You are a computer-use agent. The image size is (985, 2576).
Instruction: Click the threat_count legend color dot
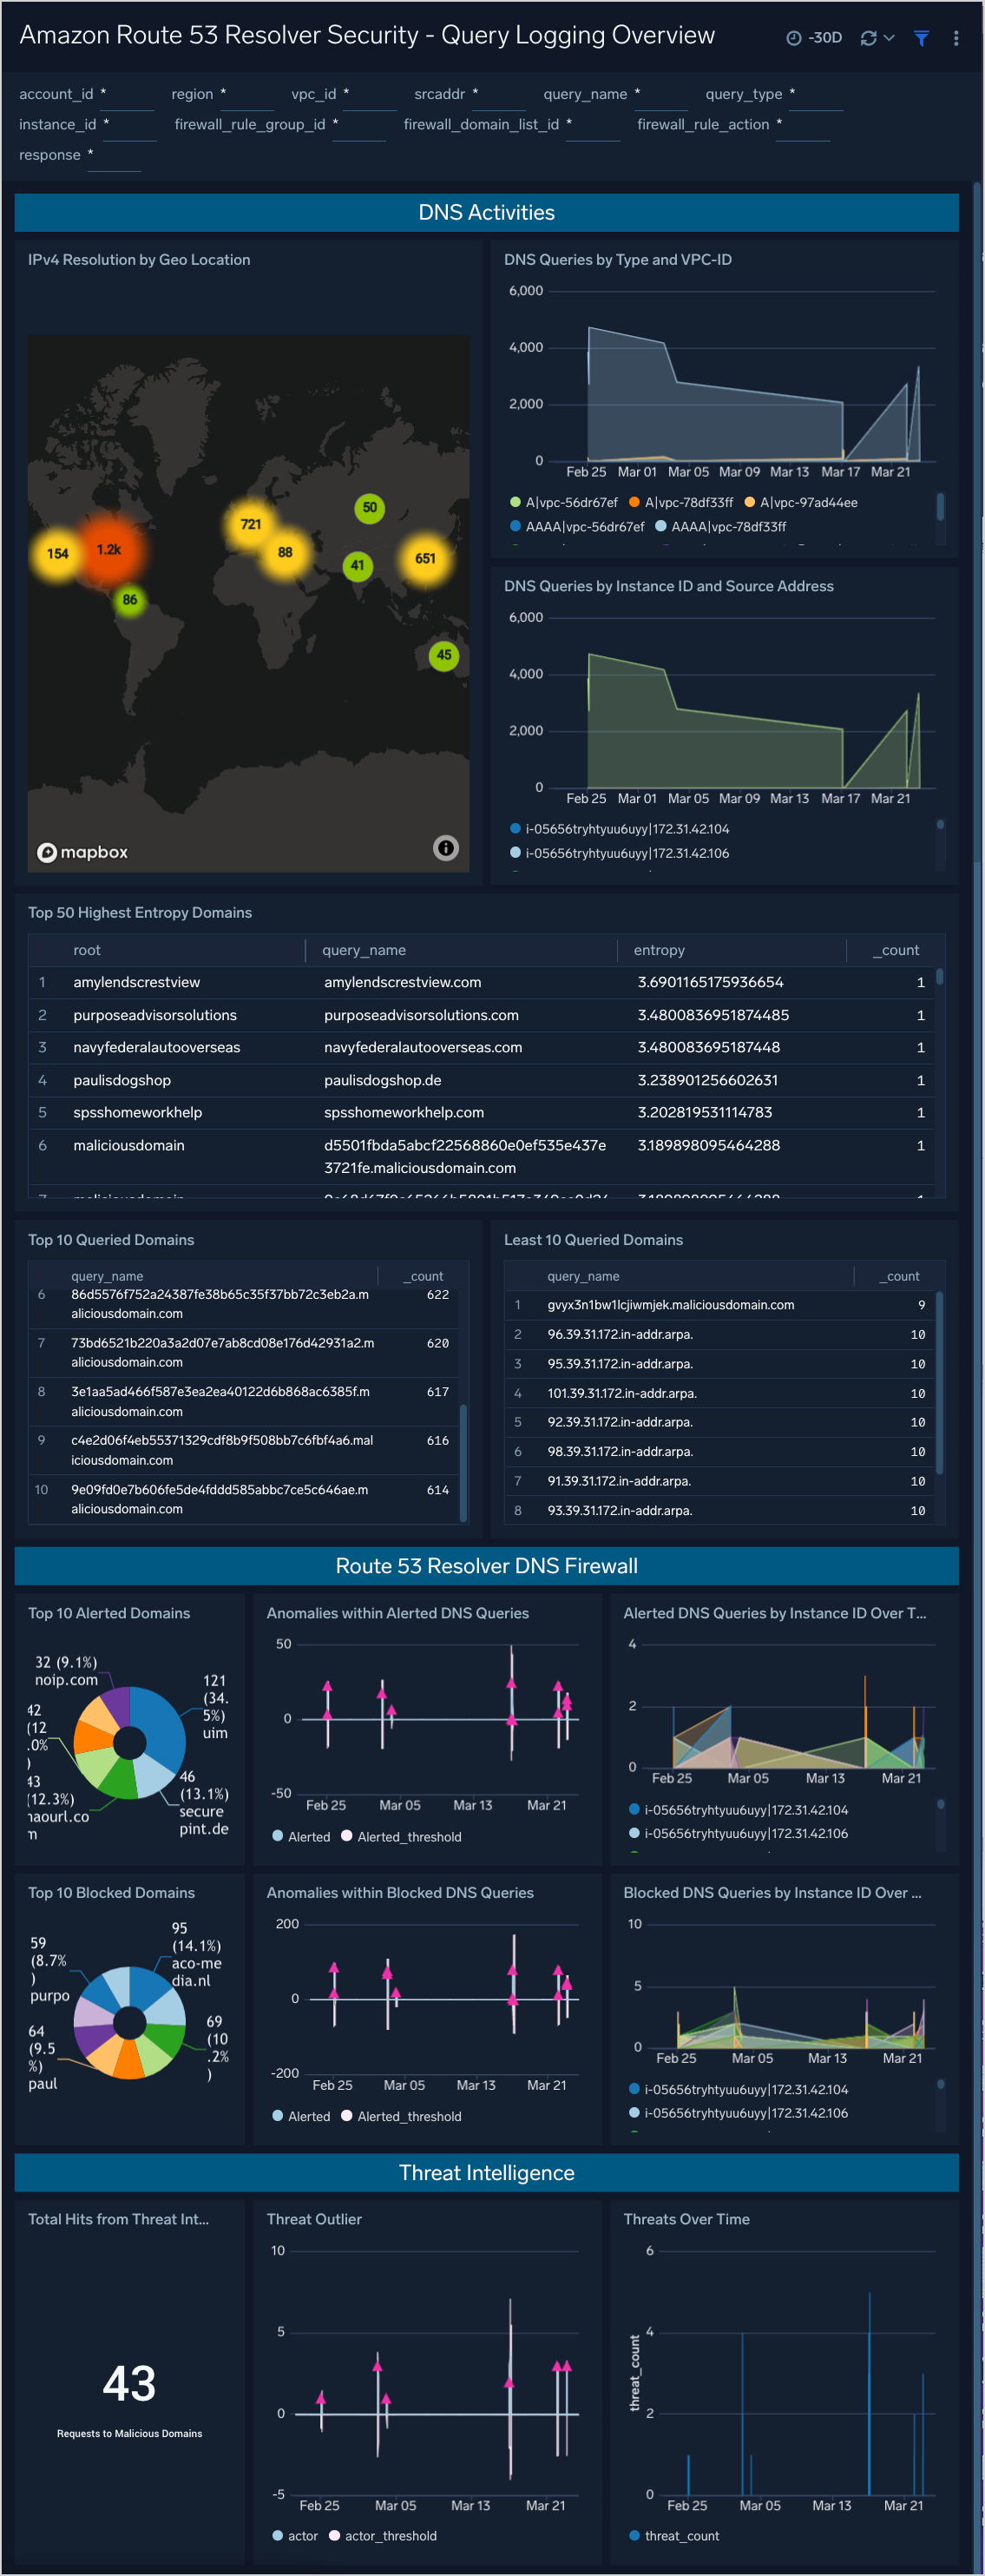coord(635,2535)
